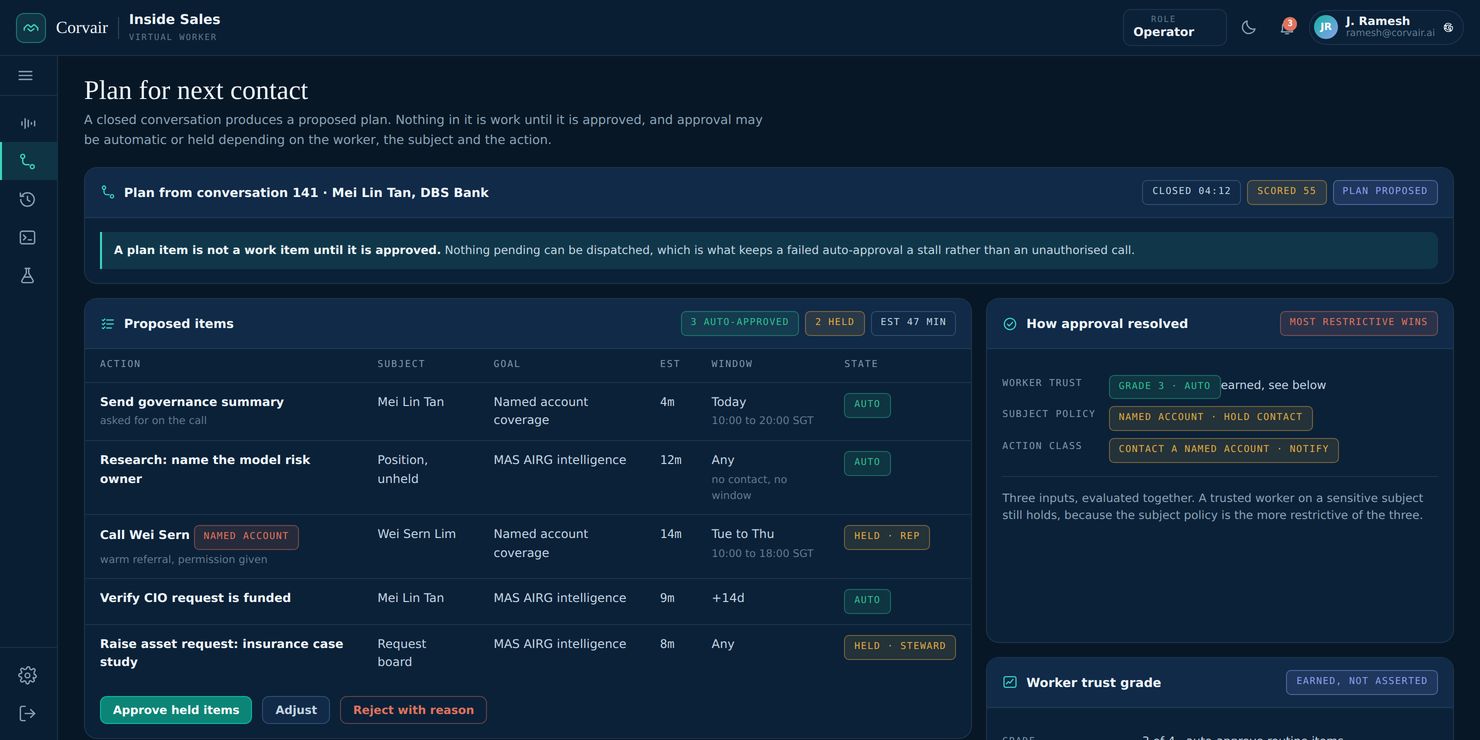This screenshot has width=1480, height=740.
Task: Click the logout icon in sidebar
Action: pos(28,713)
